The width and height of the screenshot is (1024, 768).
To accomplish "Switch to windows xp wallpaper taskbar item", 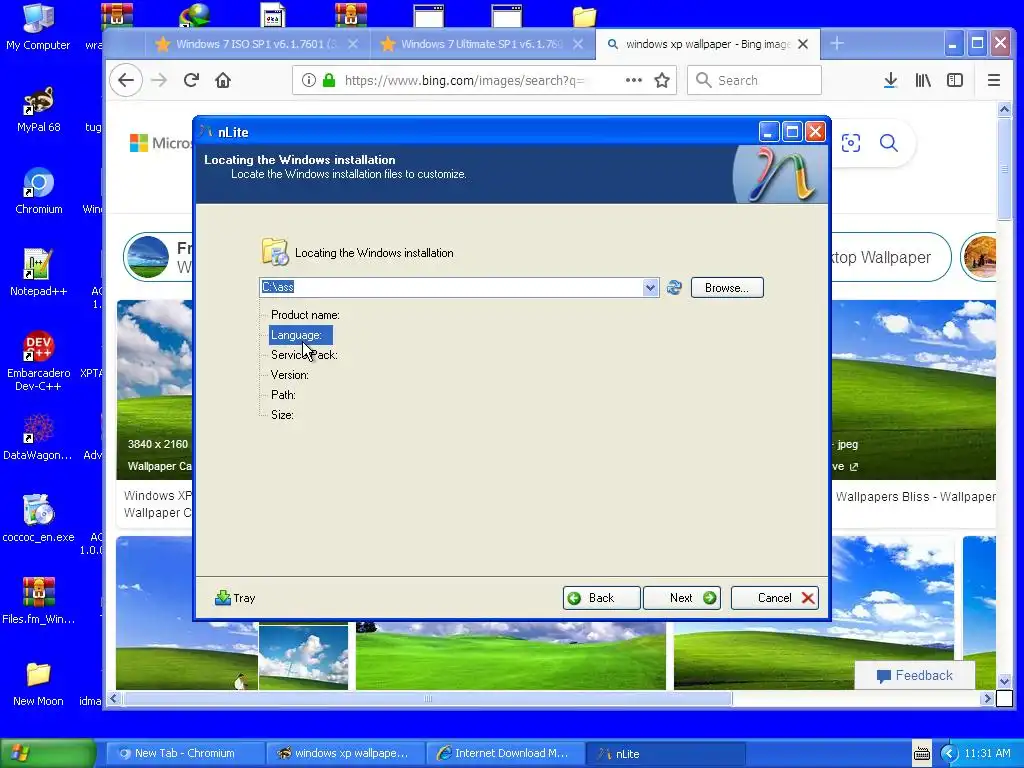I will point(345,753).
